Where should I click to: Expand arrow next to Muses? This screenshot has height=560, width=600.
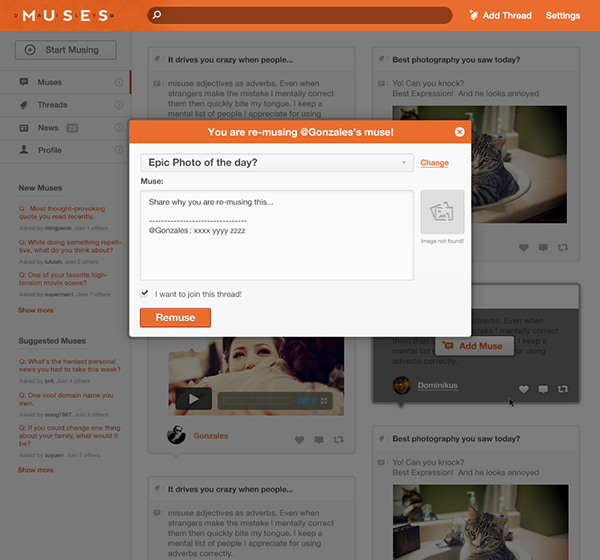(x=119, y=82)
